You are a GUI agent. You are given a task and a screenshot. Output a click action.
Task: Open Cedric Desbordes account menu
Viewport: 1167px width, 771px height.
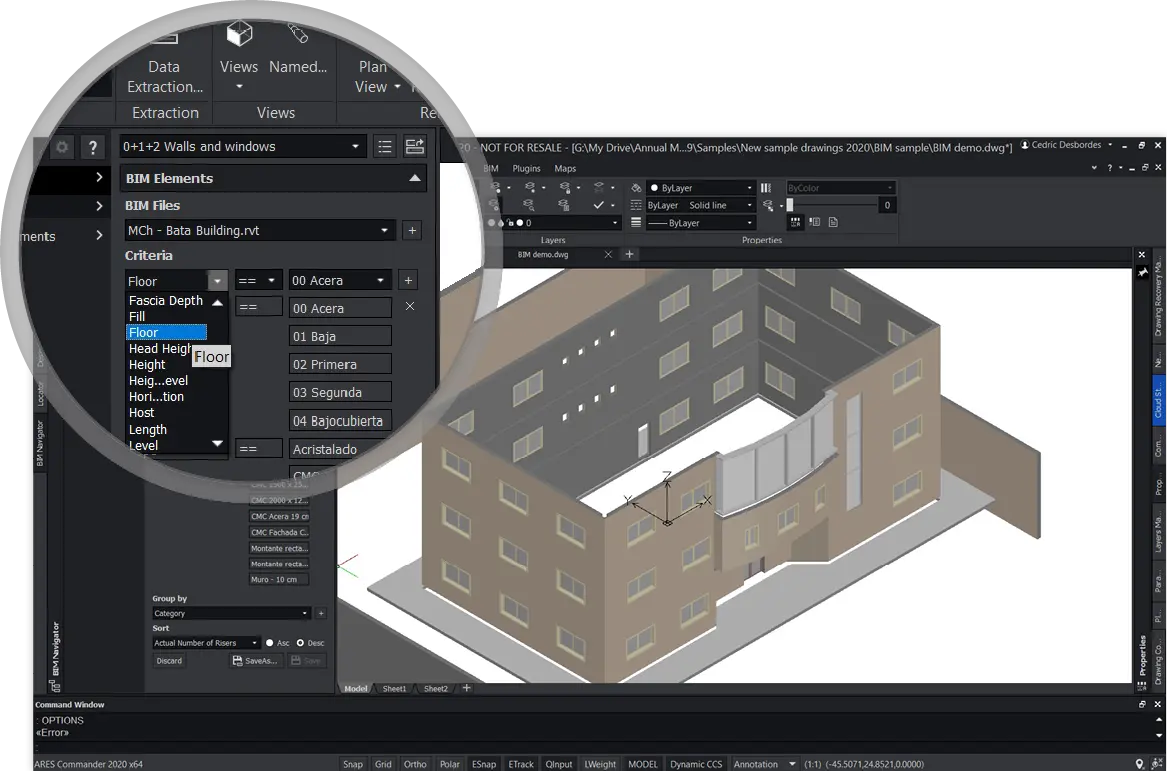pos(1067,145)
